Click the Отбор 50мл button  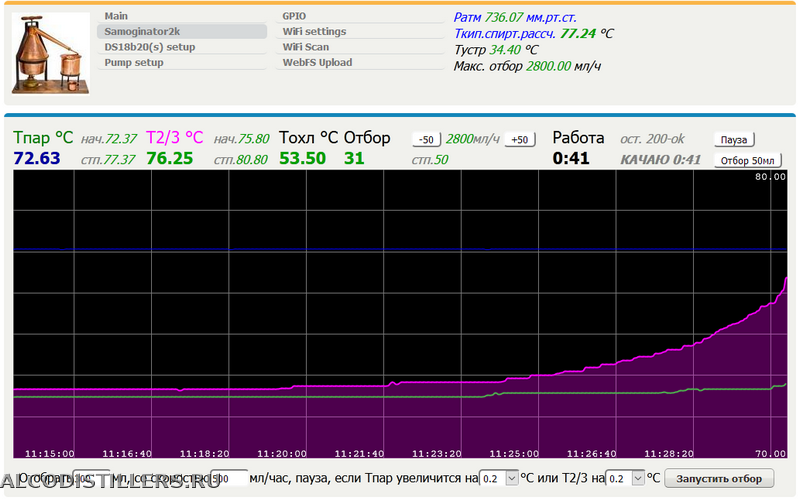tap(747, 160)
